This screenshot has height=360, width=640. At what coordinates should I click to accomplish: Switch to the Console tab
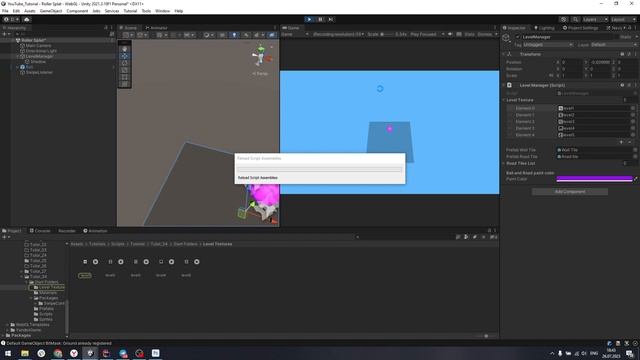coord(40,231)
